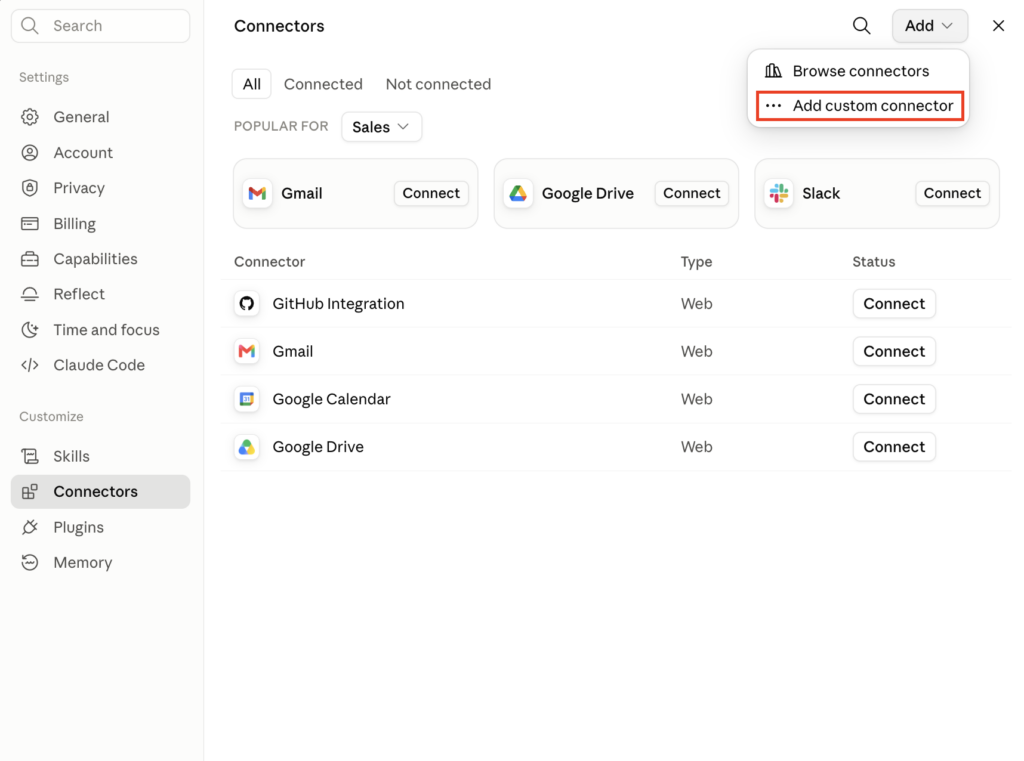Screen dimensions: 1024x761
Task: Open the General settings gear icon
Action: 29,117
